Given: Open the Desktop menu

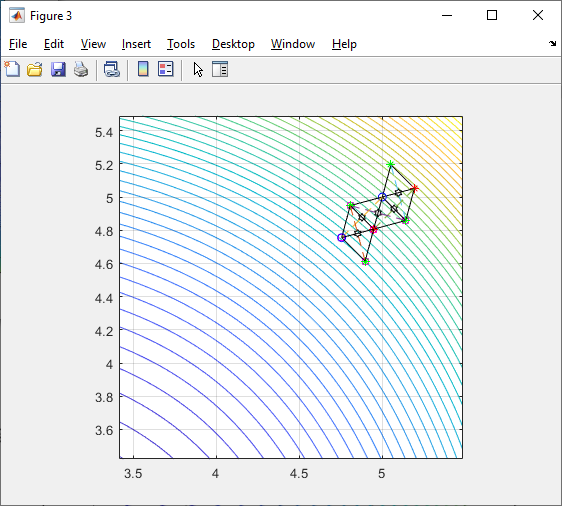Looking at the screenshot, I should tap(233, 44).
